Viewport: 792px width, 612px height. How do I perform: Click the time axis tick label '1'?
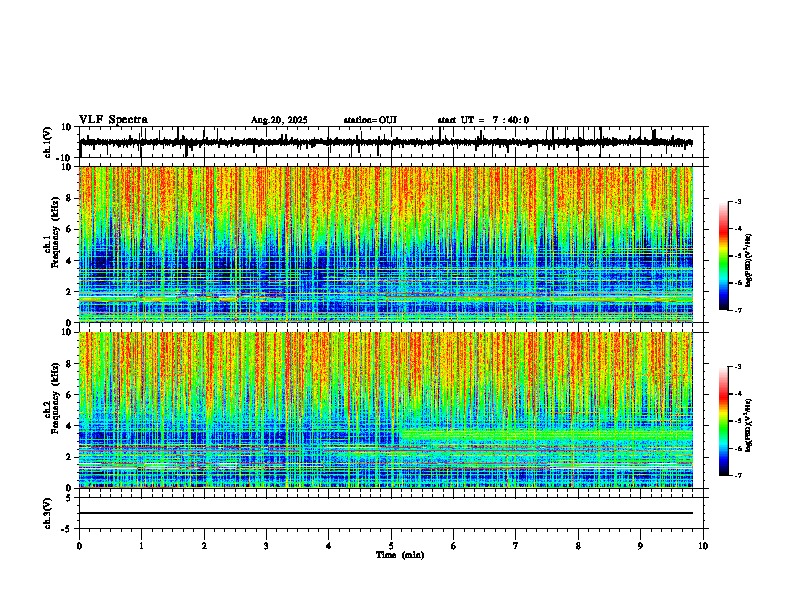click(141, 545)
